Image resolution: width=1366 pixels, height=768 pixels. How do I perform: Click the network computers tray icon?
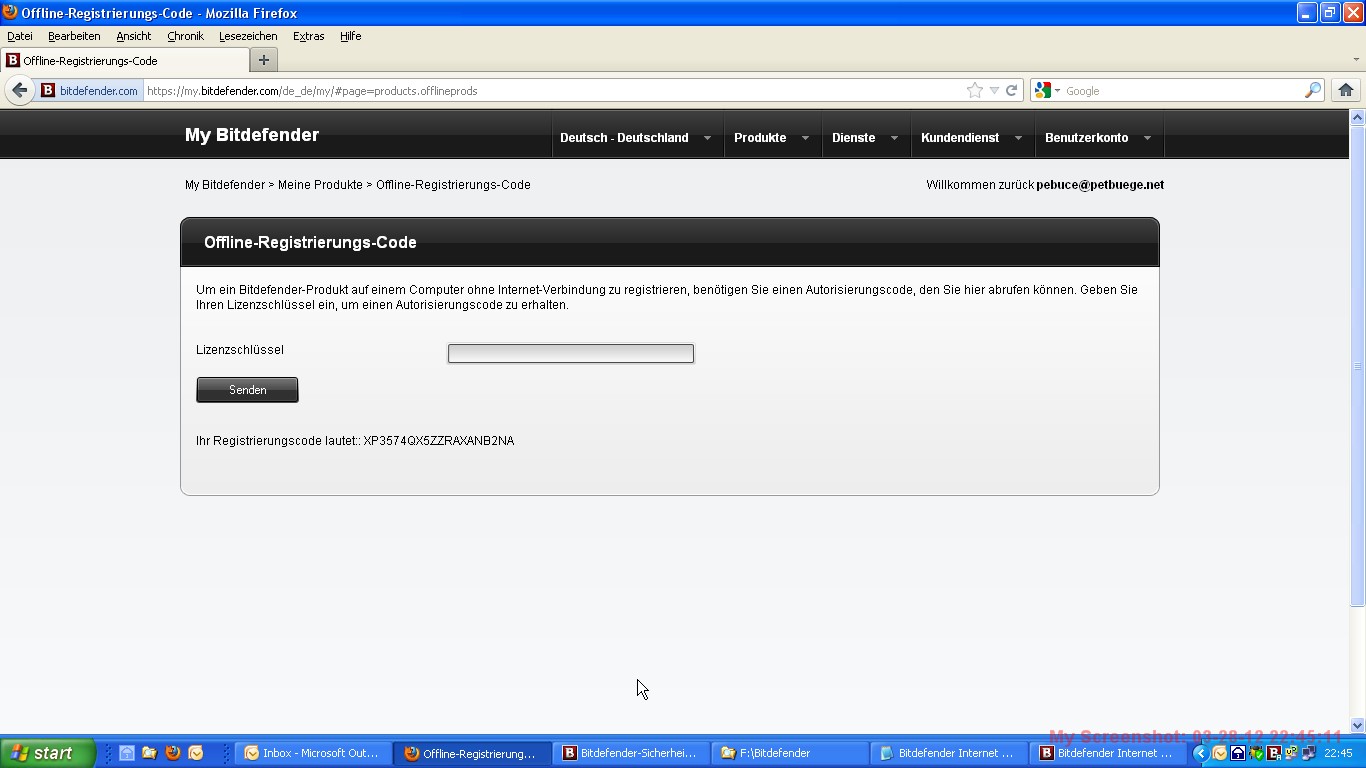coord(1308,753)
